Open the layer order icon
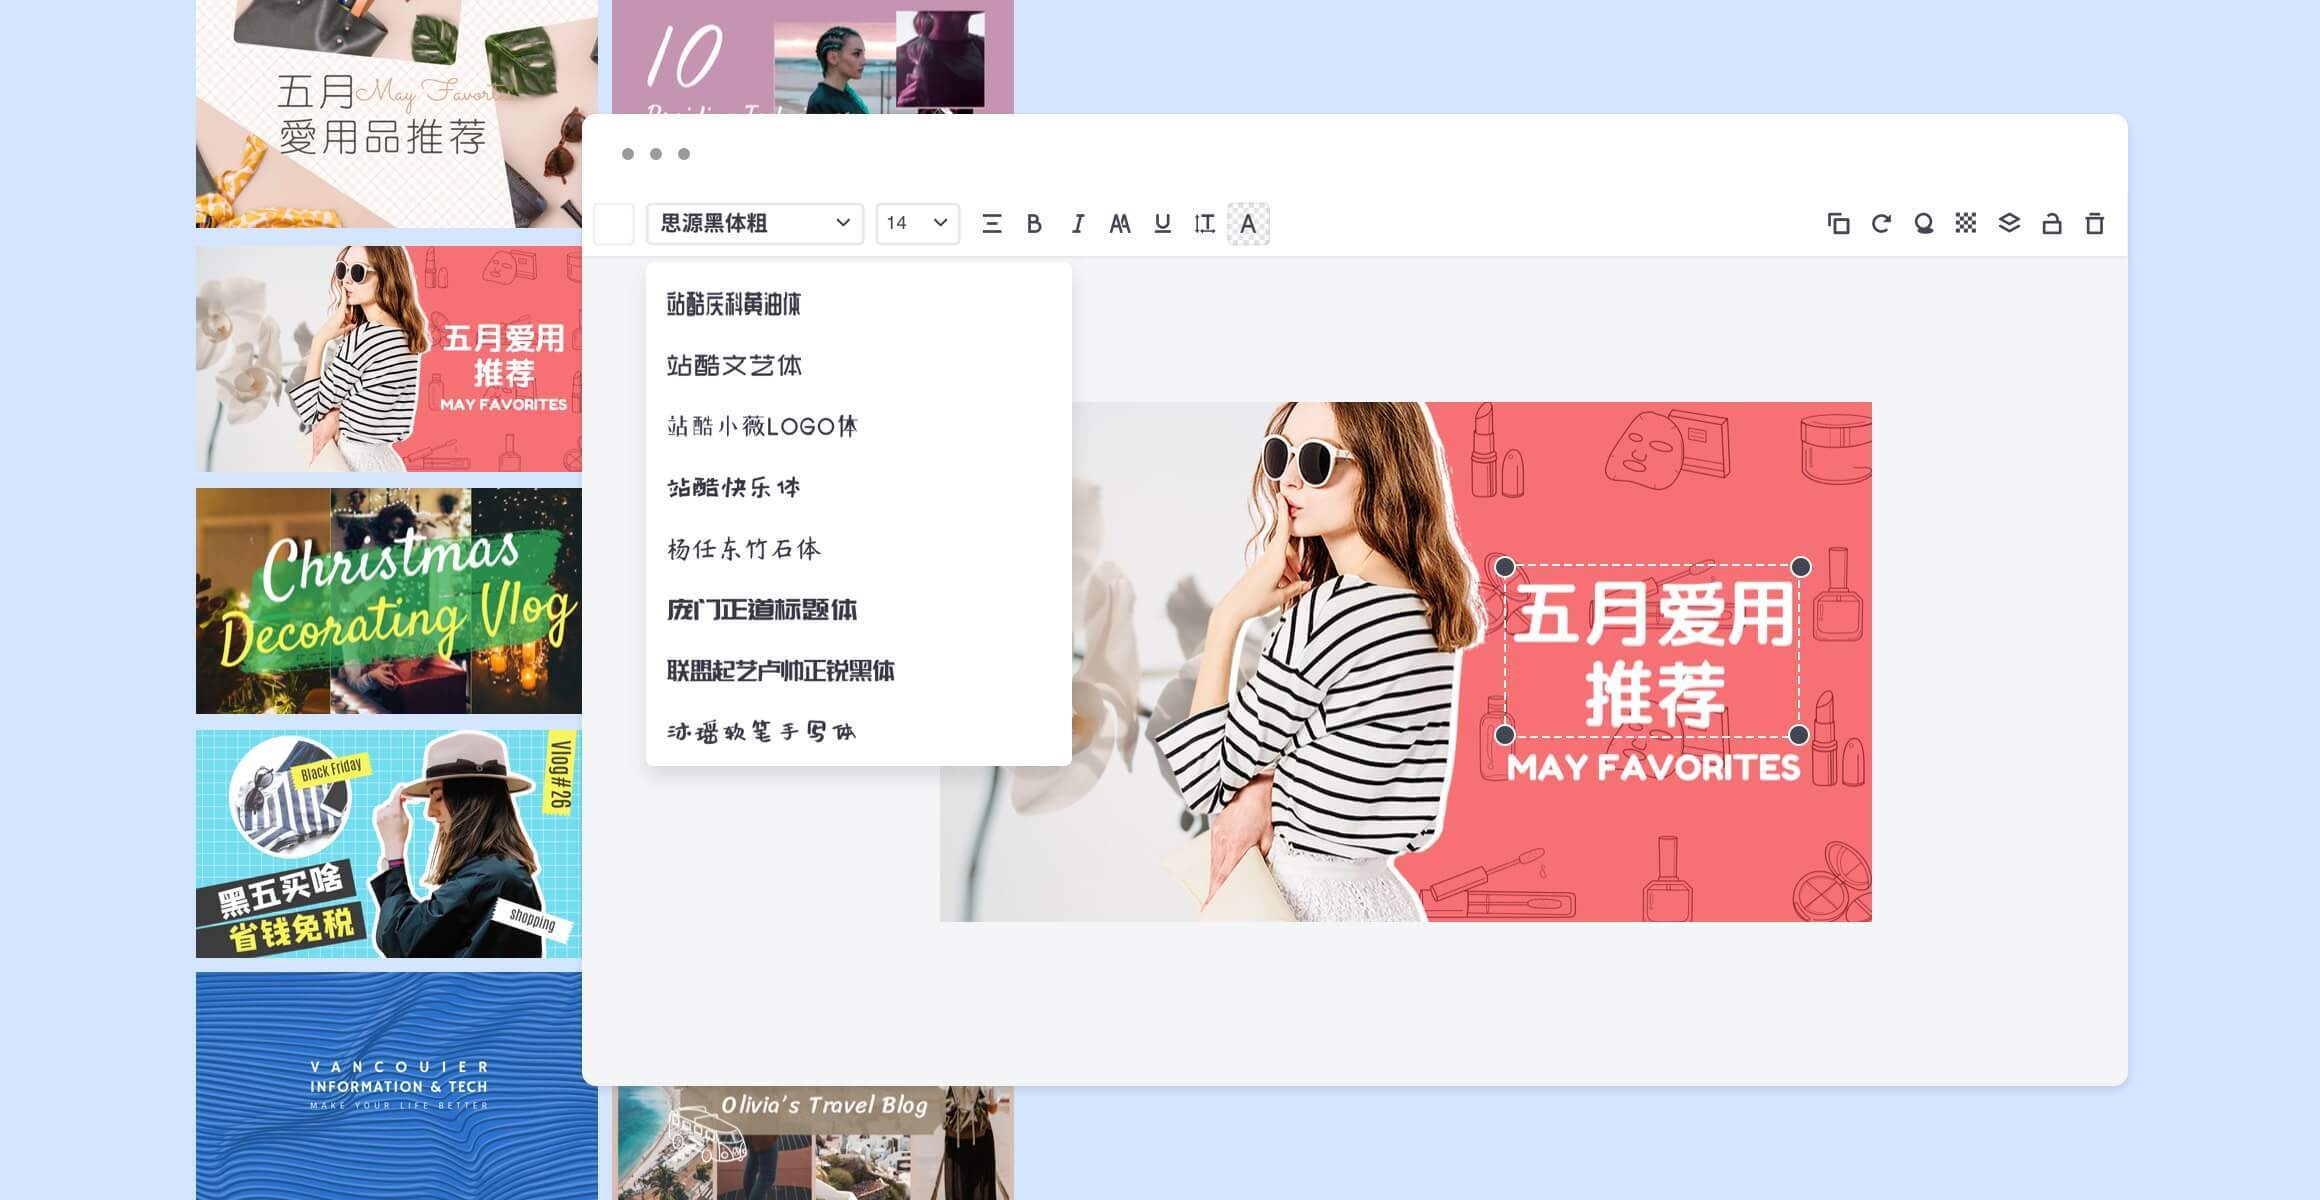Viewport: 2320px width, 1200px height. pyautogui.click(x=2009, y=224)
